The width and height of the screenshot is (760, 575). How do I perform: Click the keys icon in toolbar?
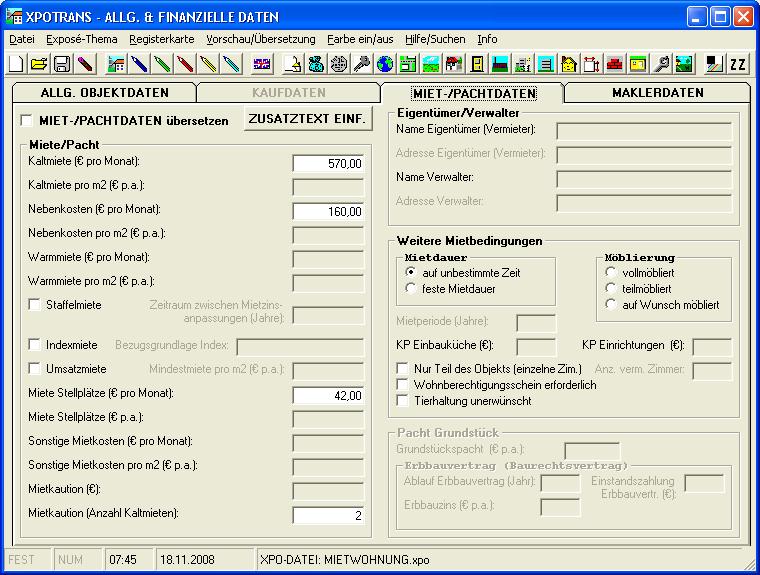[x=361, y=64]
